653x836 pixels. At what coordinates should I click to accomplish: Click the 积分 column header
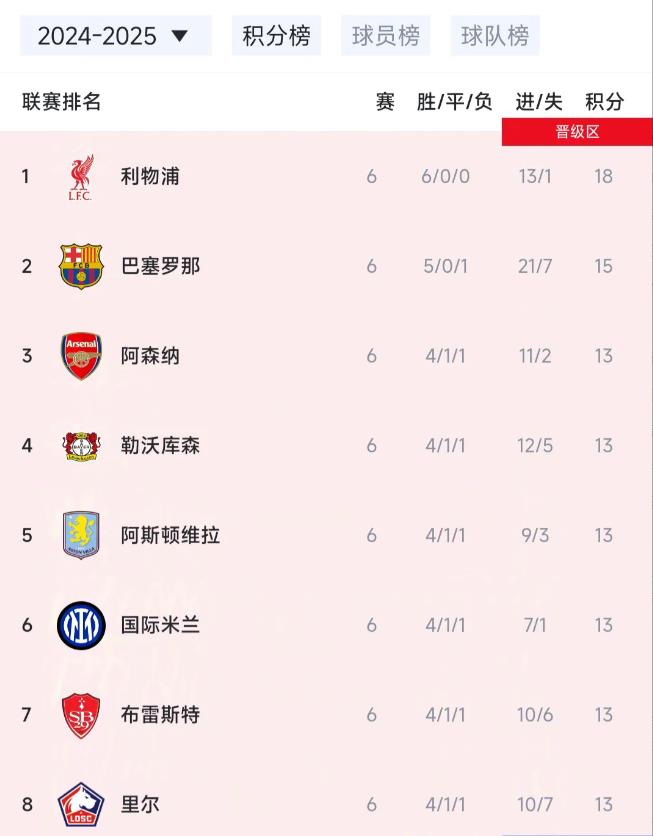tap(604, 101)
